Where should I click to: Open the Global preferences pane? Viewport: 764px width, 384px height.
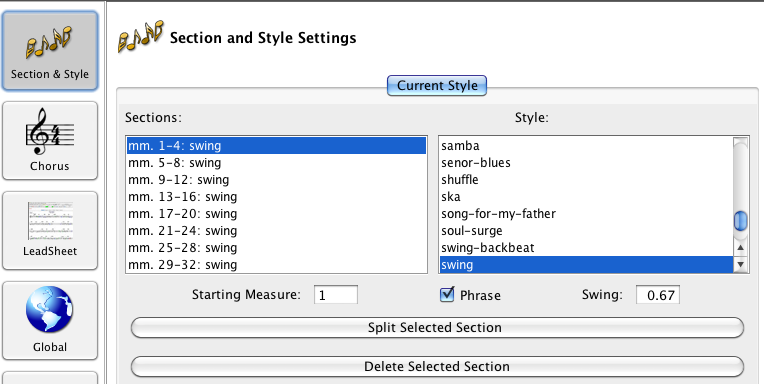pyautogui.click(x=50, y=321)
